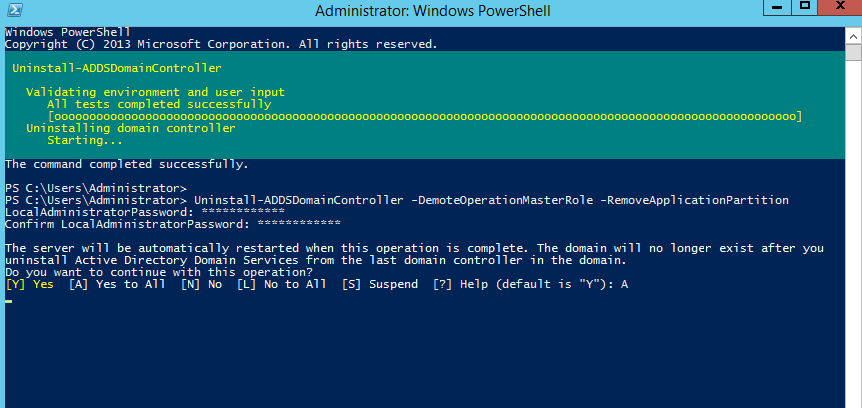Click the '[N] No' option text

pos(202,284)
